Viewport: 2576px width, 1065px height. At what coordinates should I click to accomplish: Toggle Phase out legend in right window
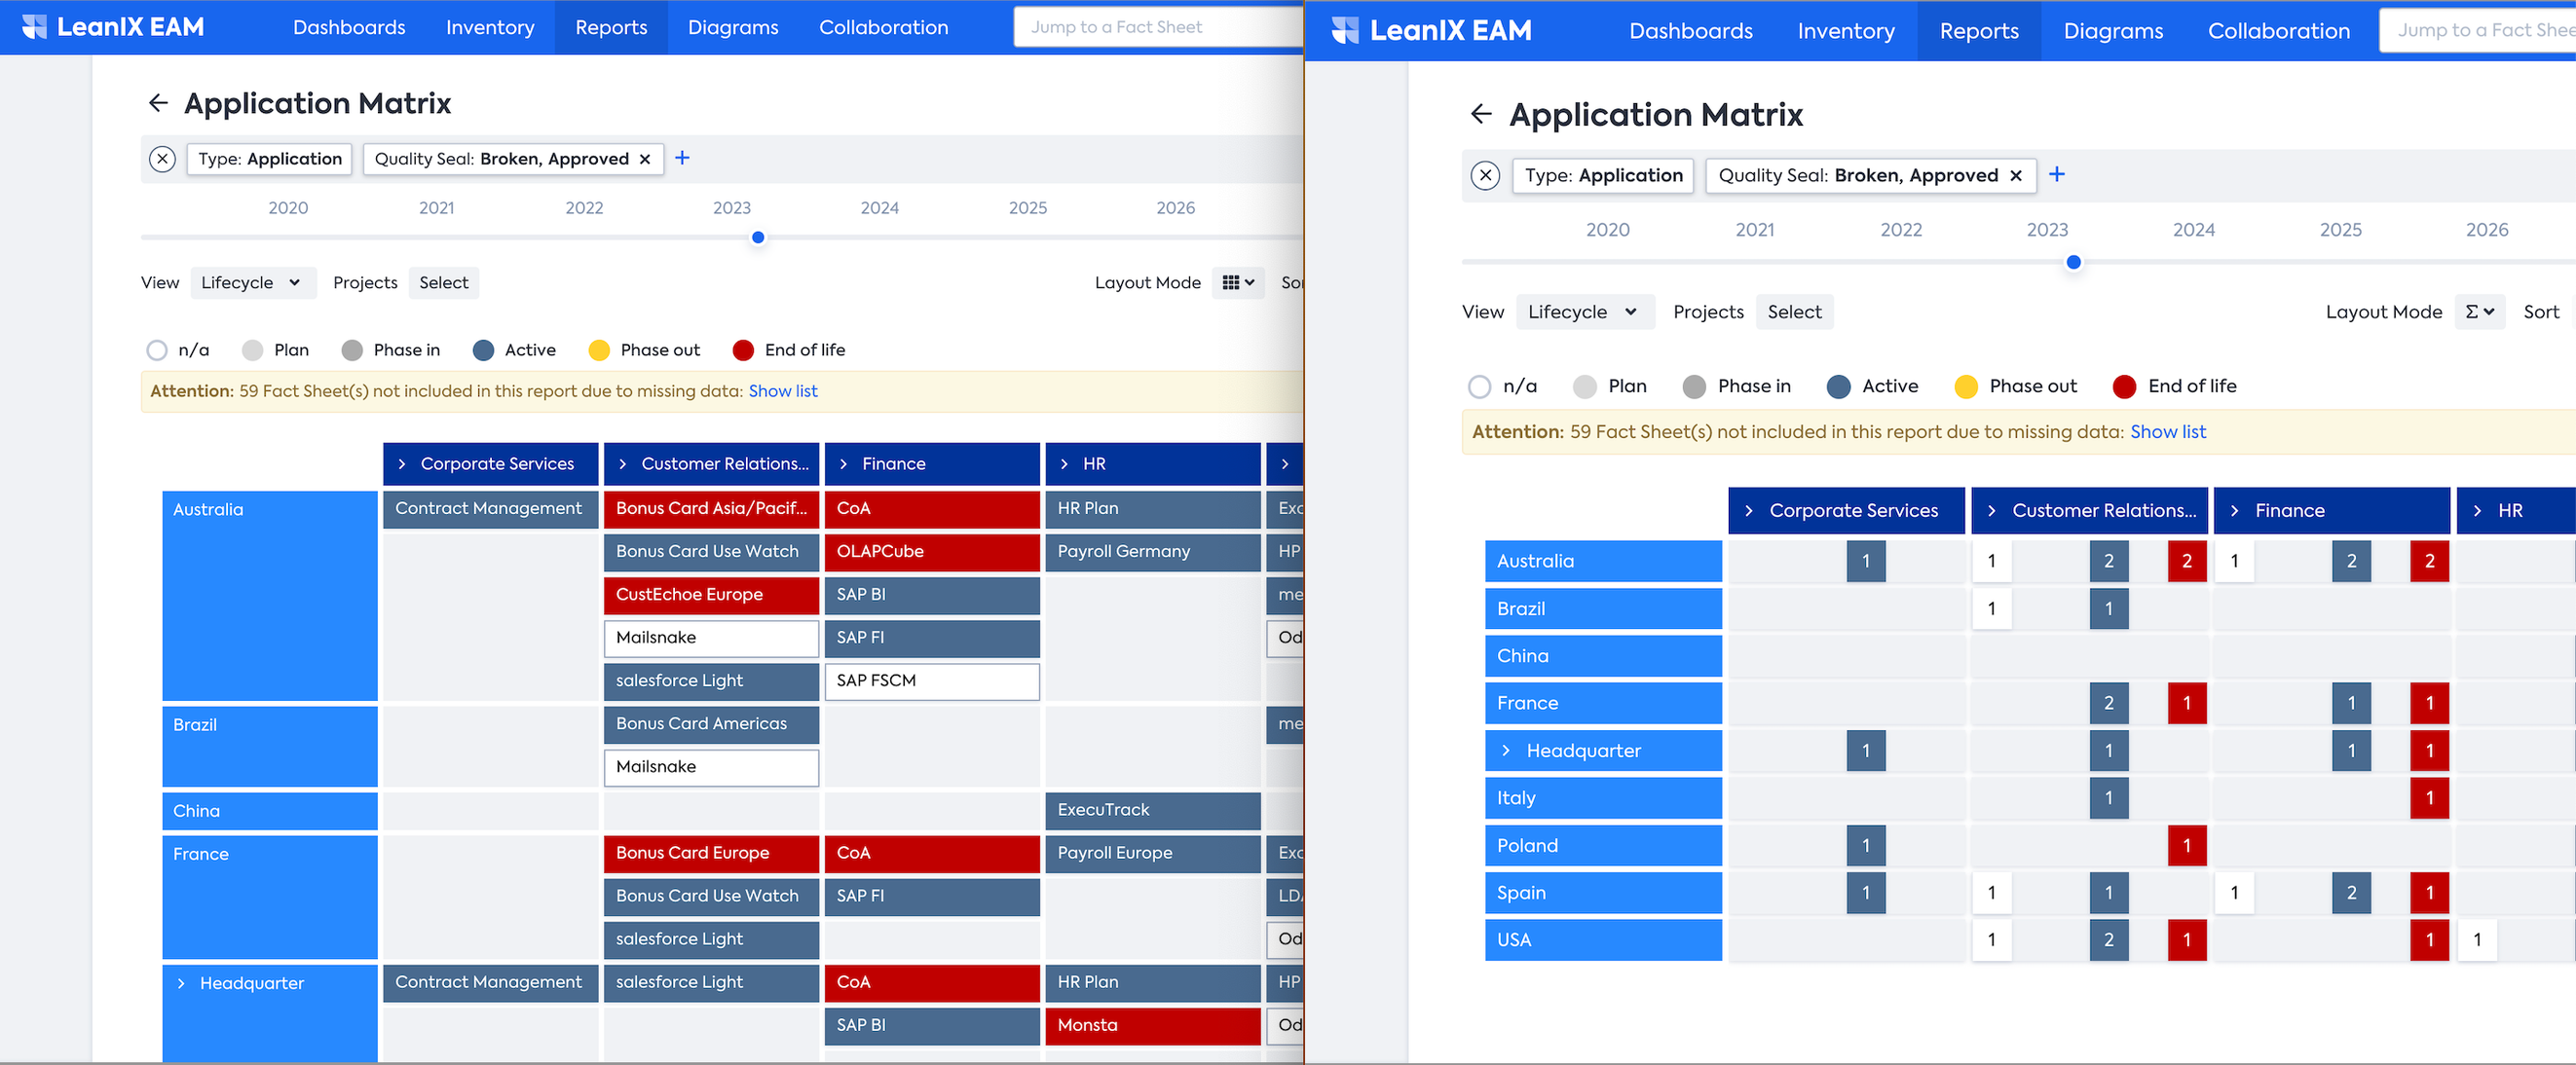(2015, 387)
